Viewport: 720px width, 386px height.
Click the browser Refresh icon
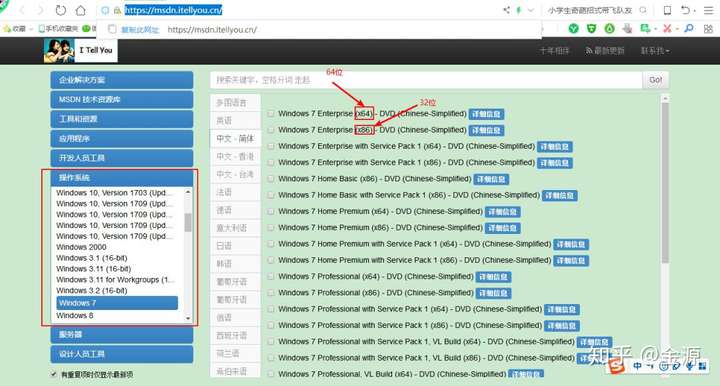coord(60,10)
